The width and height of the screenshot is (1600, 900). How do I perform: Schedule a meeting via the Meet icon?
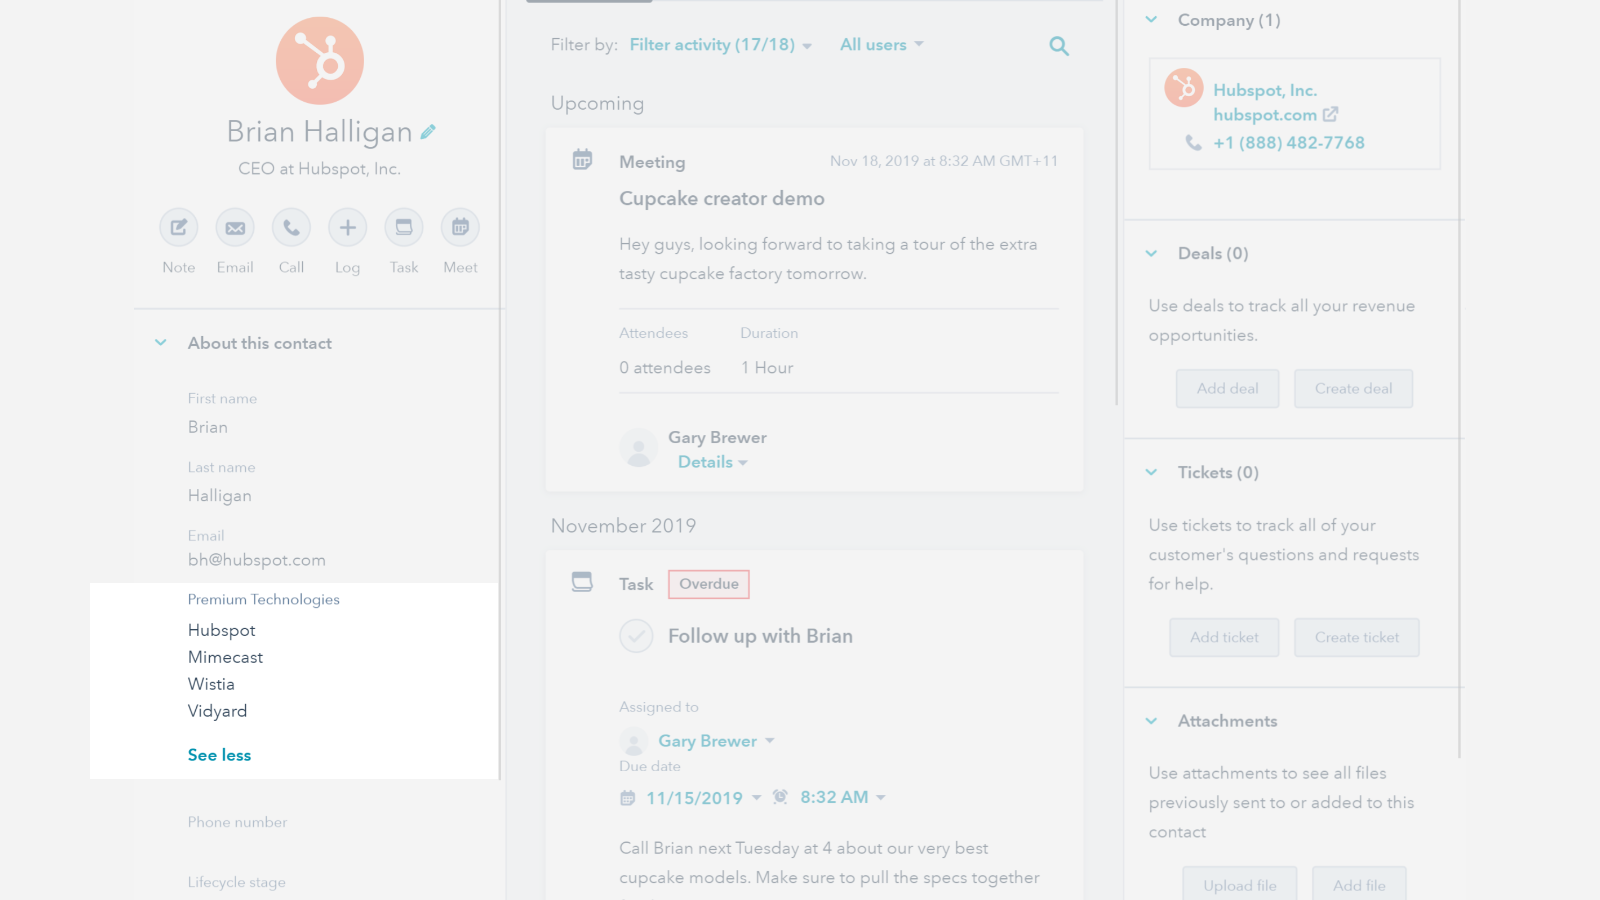(460, 228)
